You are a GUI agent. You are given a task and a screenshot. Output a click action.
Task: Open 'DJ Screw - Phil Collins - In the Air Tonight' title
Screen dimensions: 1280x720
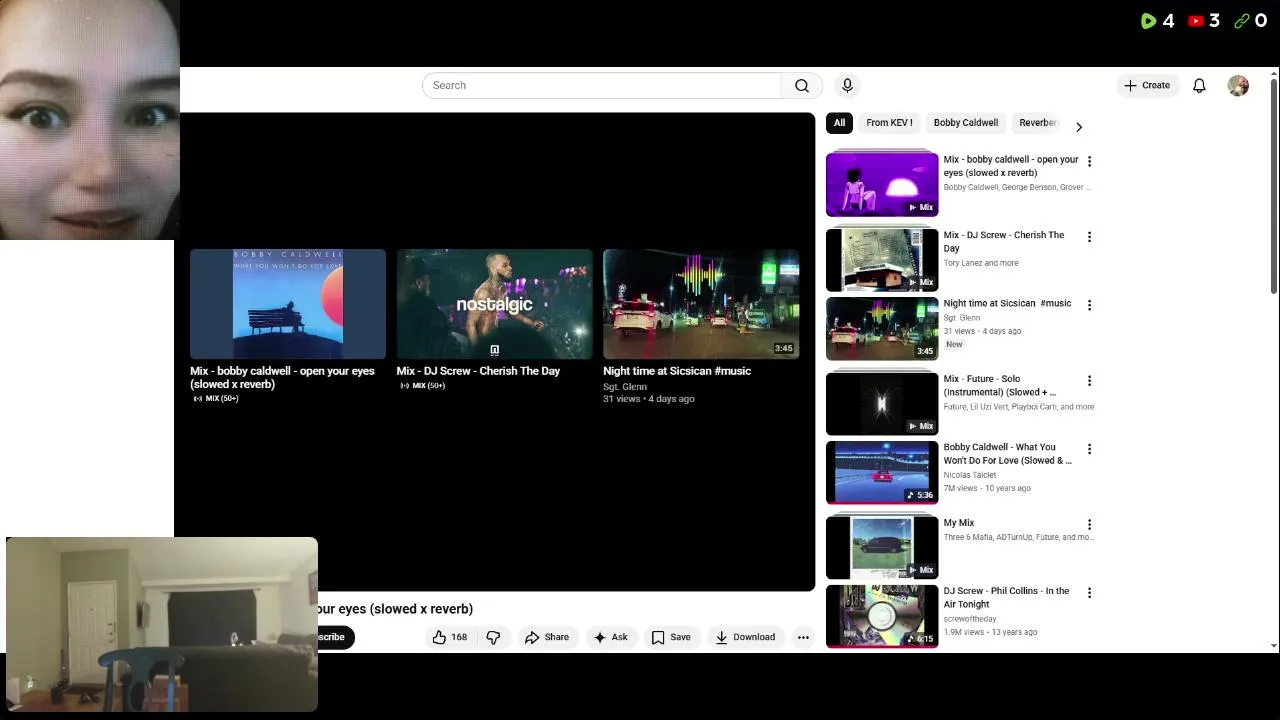coord(1006,598)
